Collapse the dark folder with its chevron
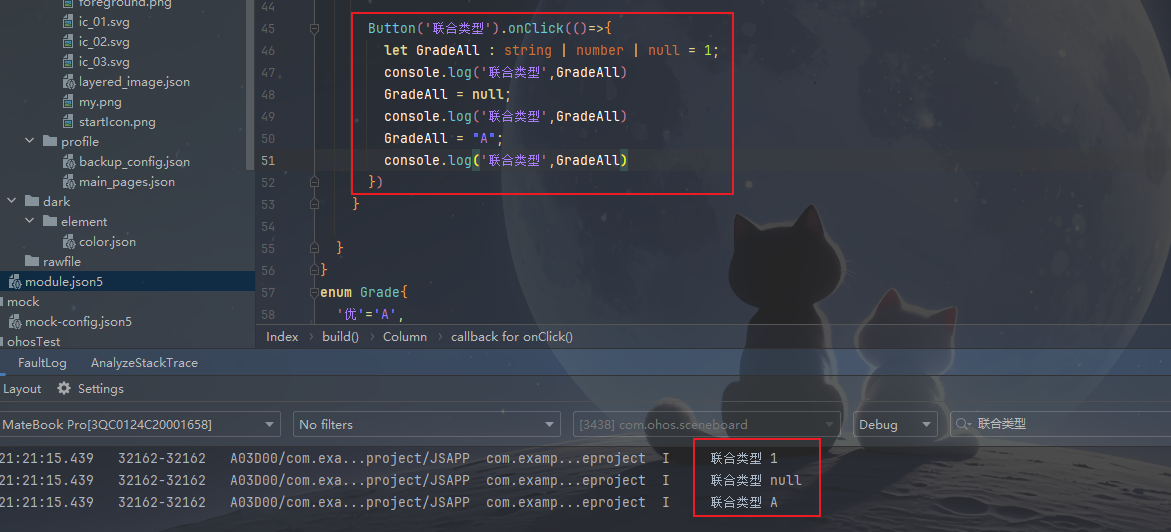 11,202
